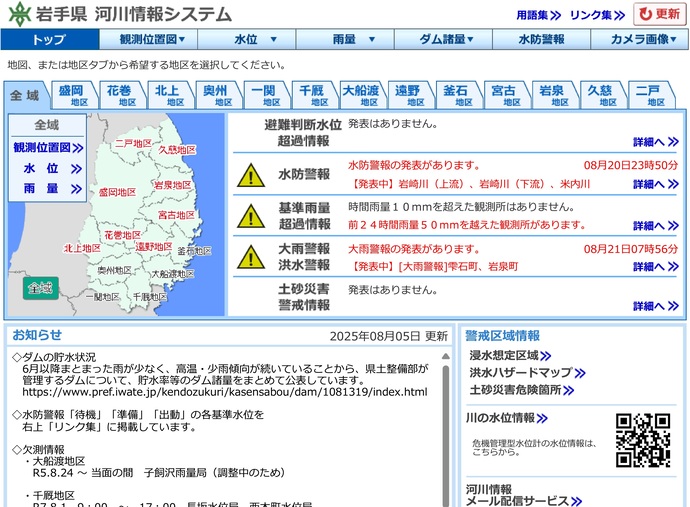Select the 宮古 地区 tab
The width and height of the screenshot is (690, 507).
(x=504, y=95)
